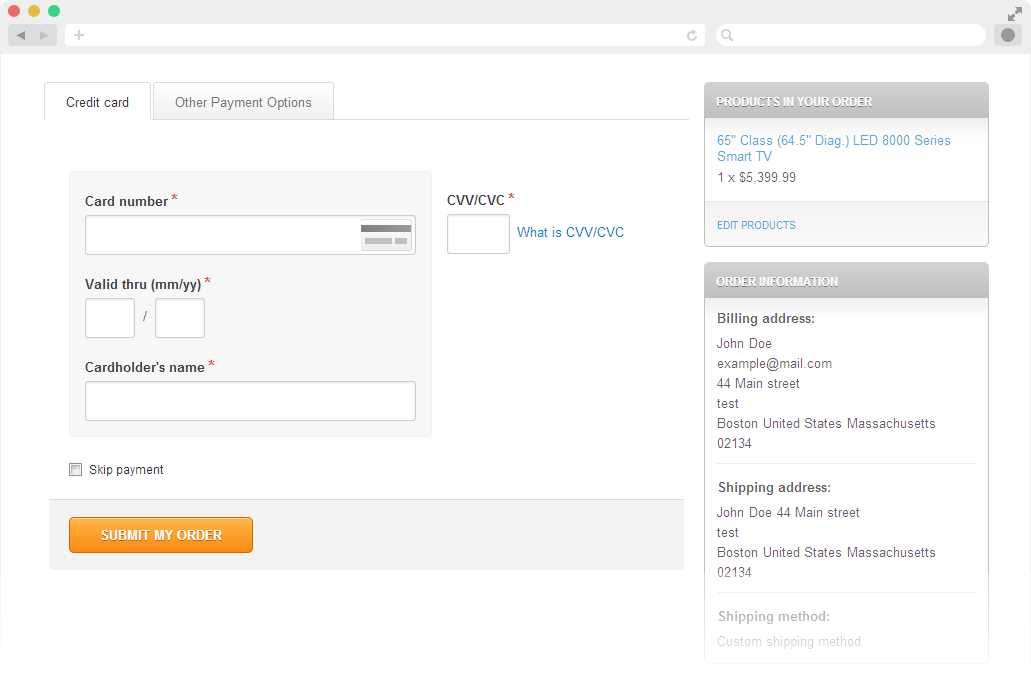1031x694 pixels.
Task: Click the Edit Products link
Action: 756,226
